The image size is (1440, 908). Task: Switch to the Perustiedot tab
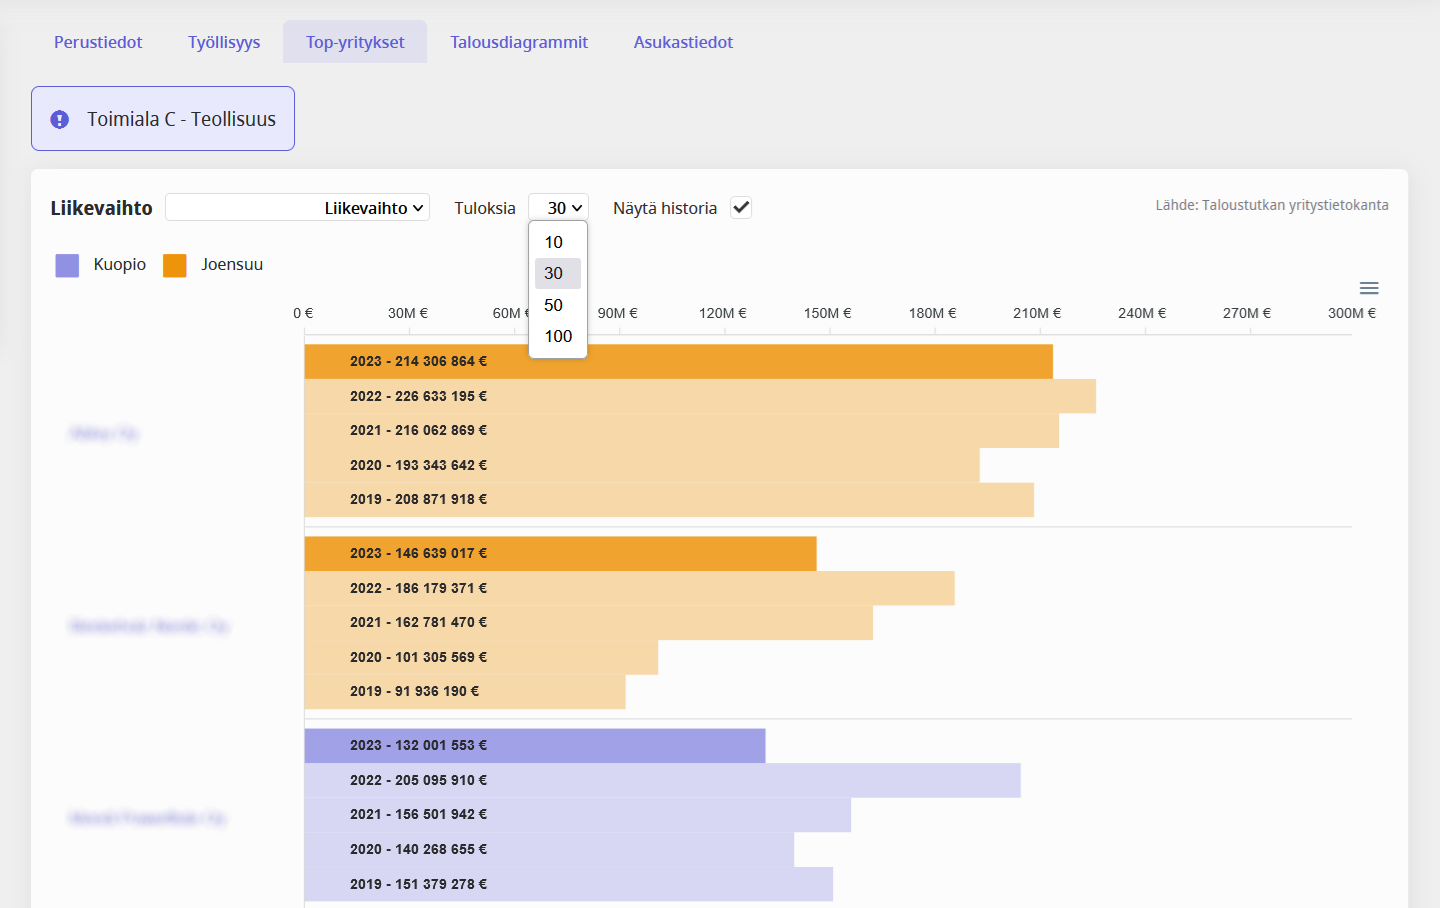[98, 42]
